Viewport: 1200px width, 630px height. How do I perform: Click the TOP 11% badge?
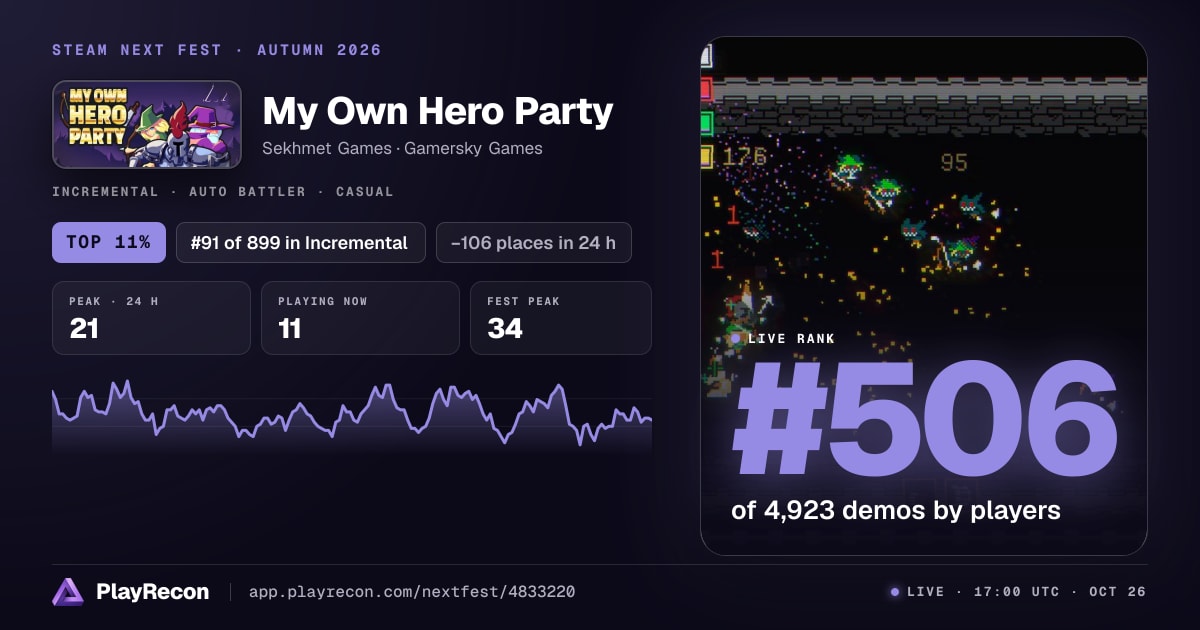[109, 242]
